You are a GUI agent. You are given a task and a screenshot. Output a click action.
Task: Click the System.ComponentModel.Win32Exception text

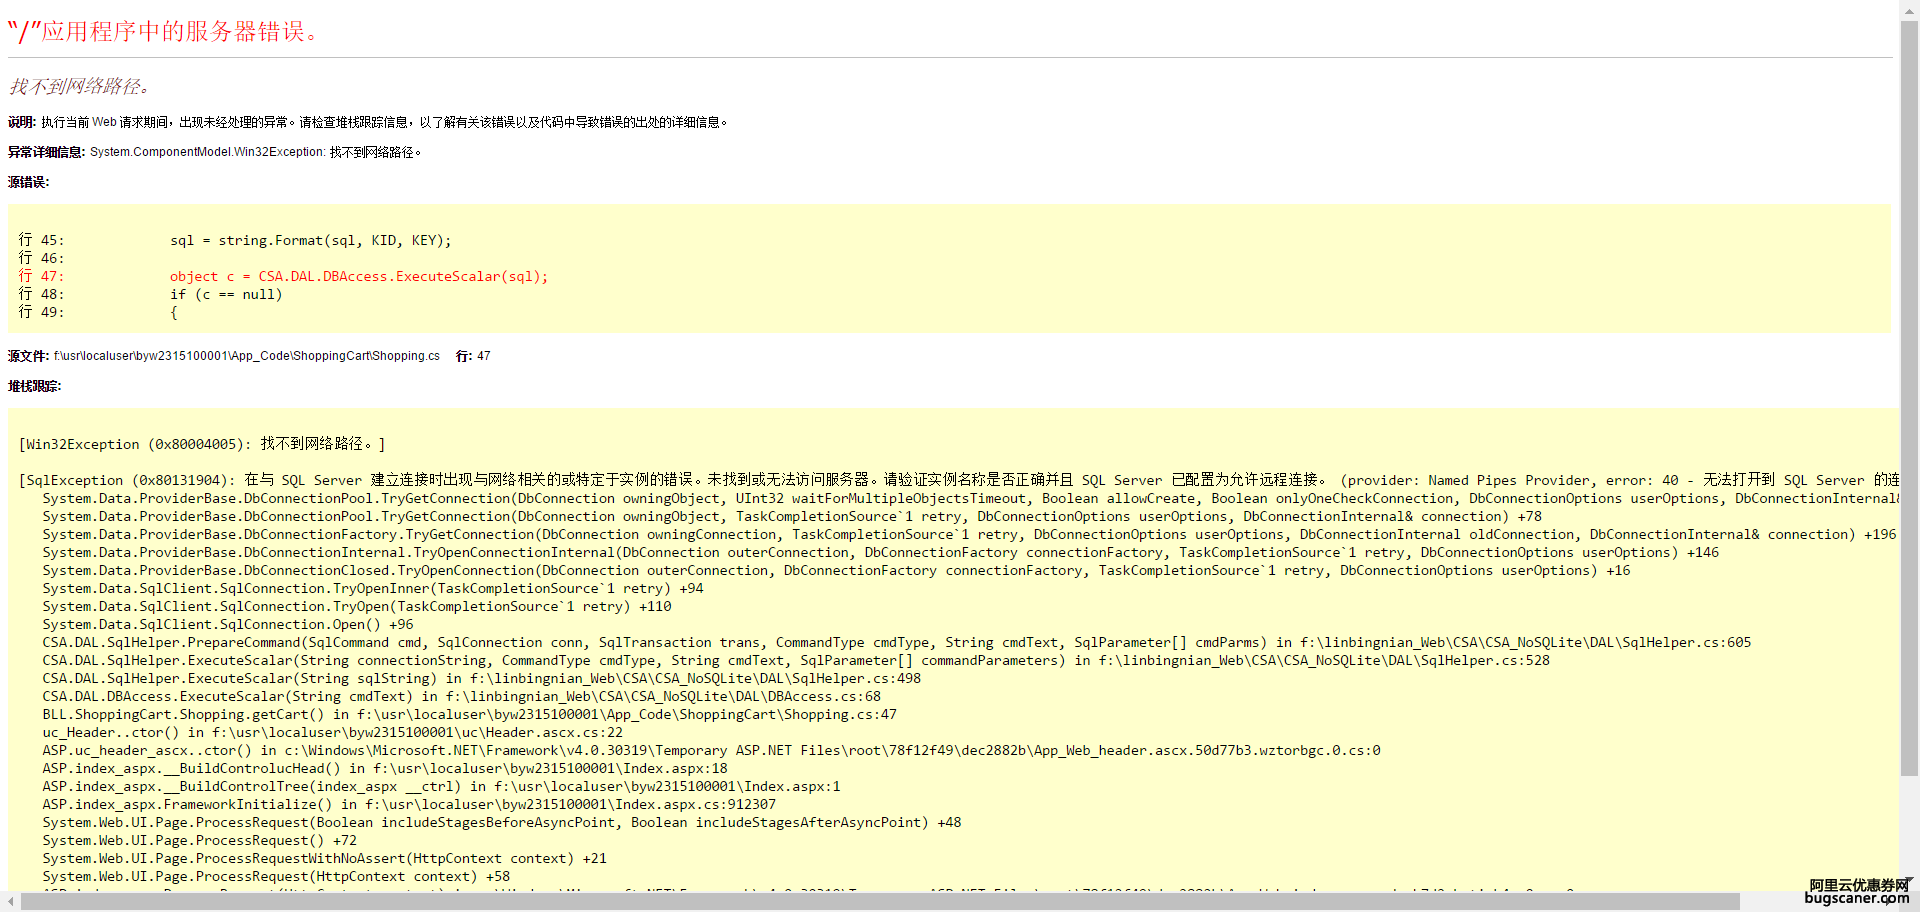point(207,152)
